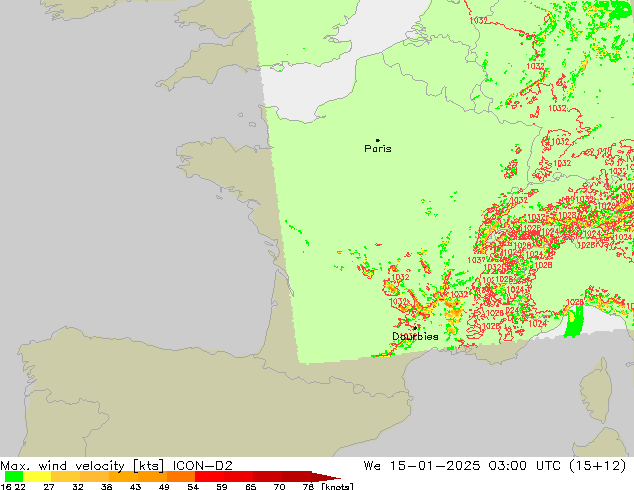The width and height of the screenshot is (634, 490).
Task: Select the Dourbies location dot marker
Action: 415,328
